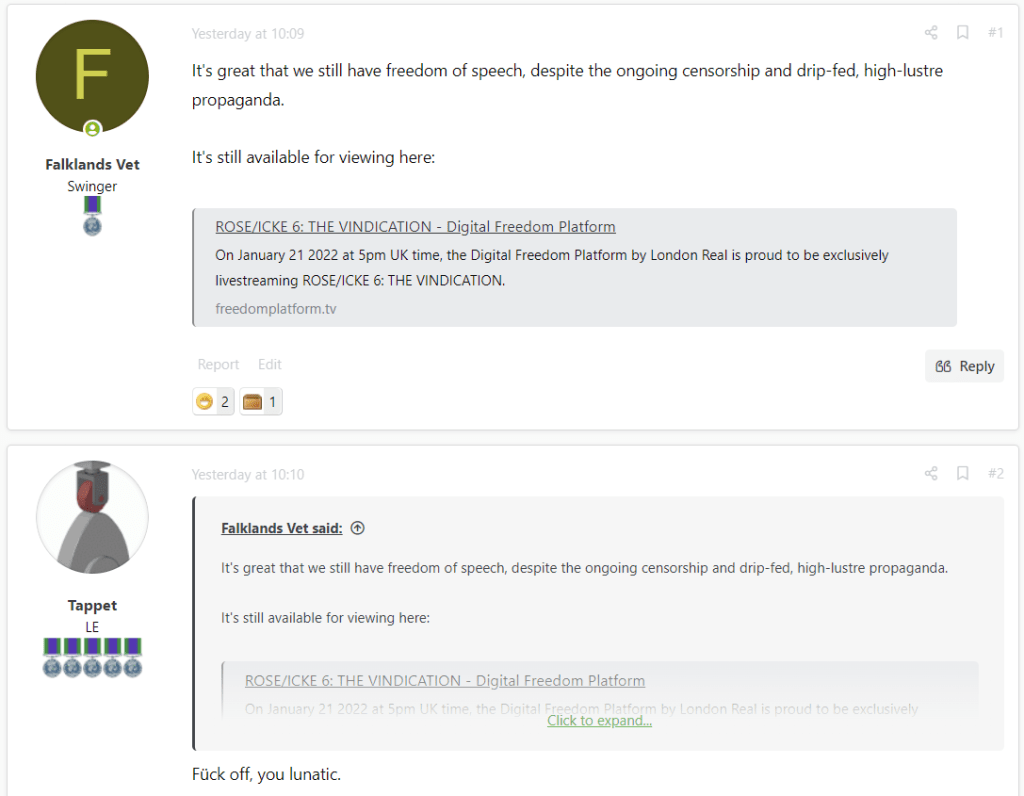This screenshot has width=1024, height=796.
Task: Click to expand the quoted post
Action: click(599, 720)
